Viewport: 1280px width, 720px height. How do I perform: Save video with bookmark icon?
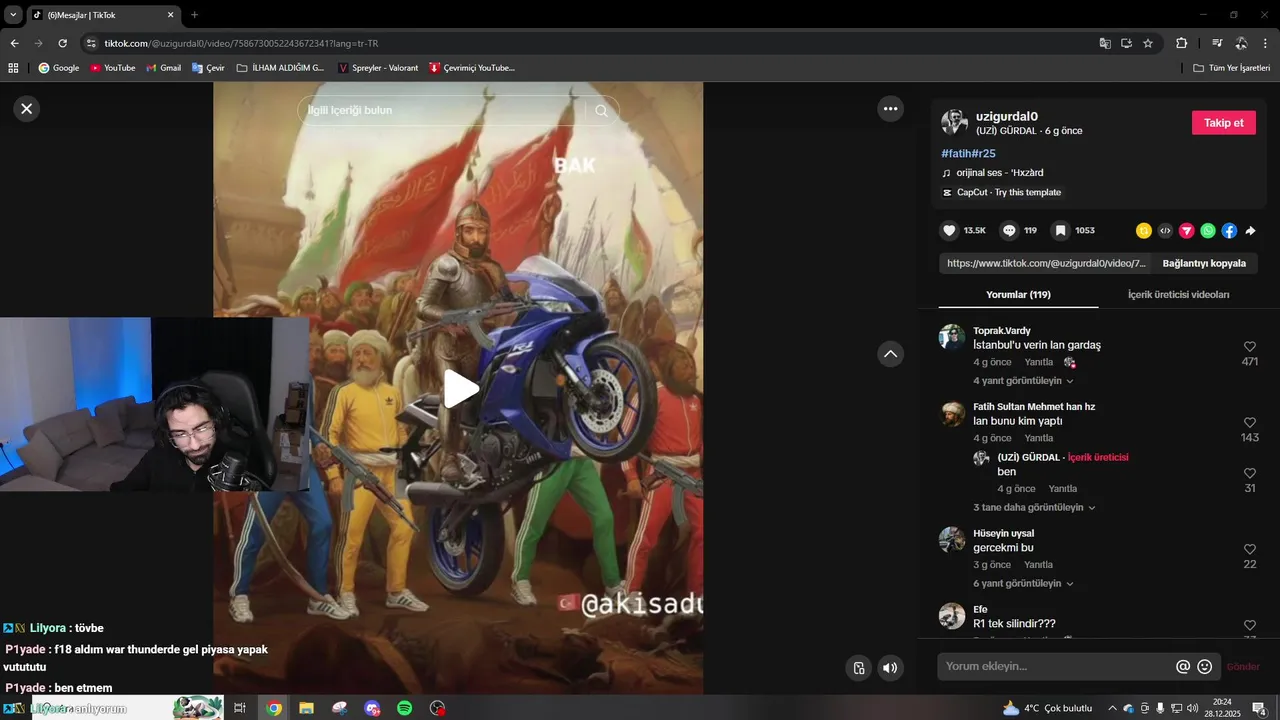(x=1060, y=231)
